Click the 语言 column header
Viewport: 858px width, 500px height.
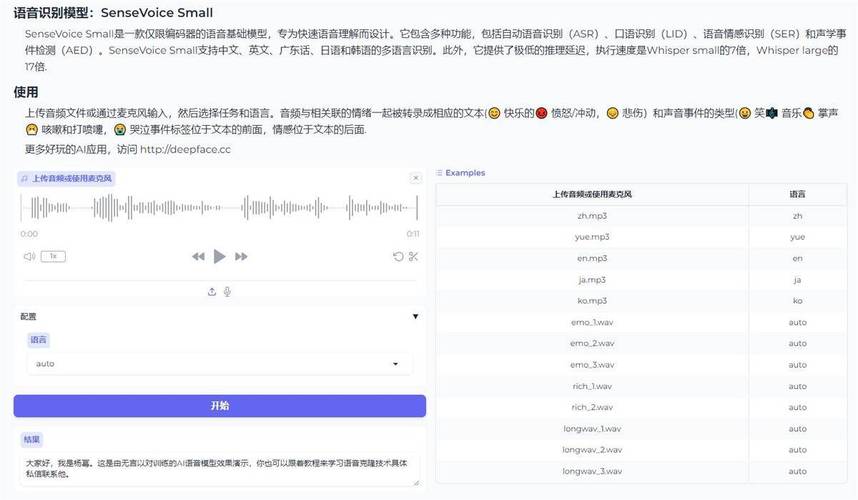[x=797, y=194]
